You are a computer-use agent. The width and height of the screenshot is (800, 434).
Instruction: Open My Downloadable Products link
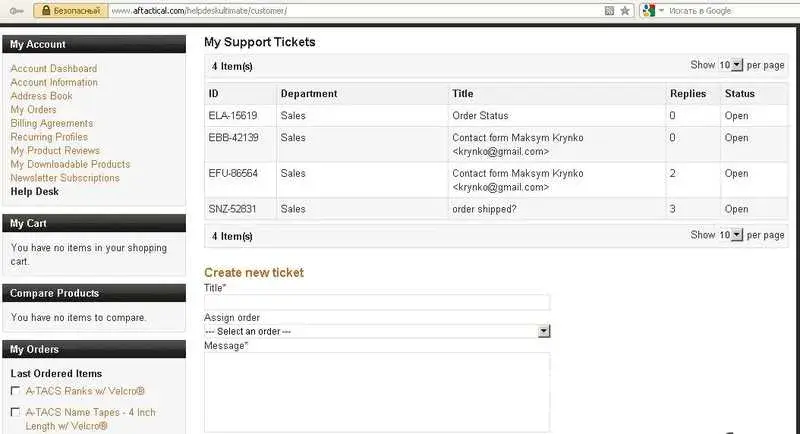coord(70,164)
